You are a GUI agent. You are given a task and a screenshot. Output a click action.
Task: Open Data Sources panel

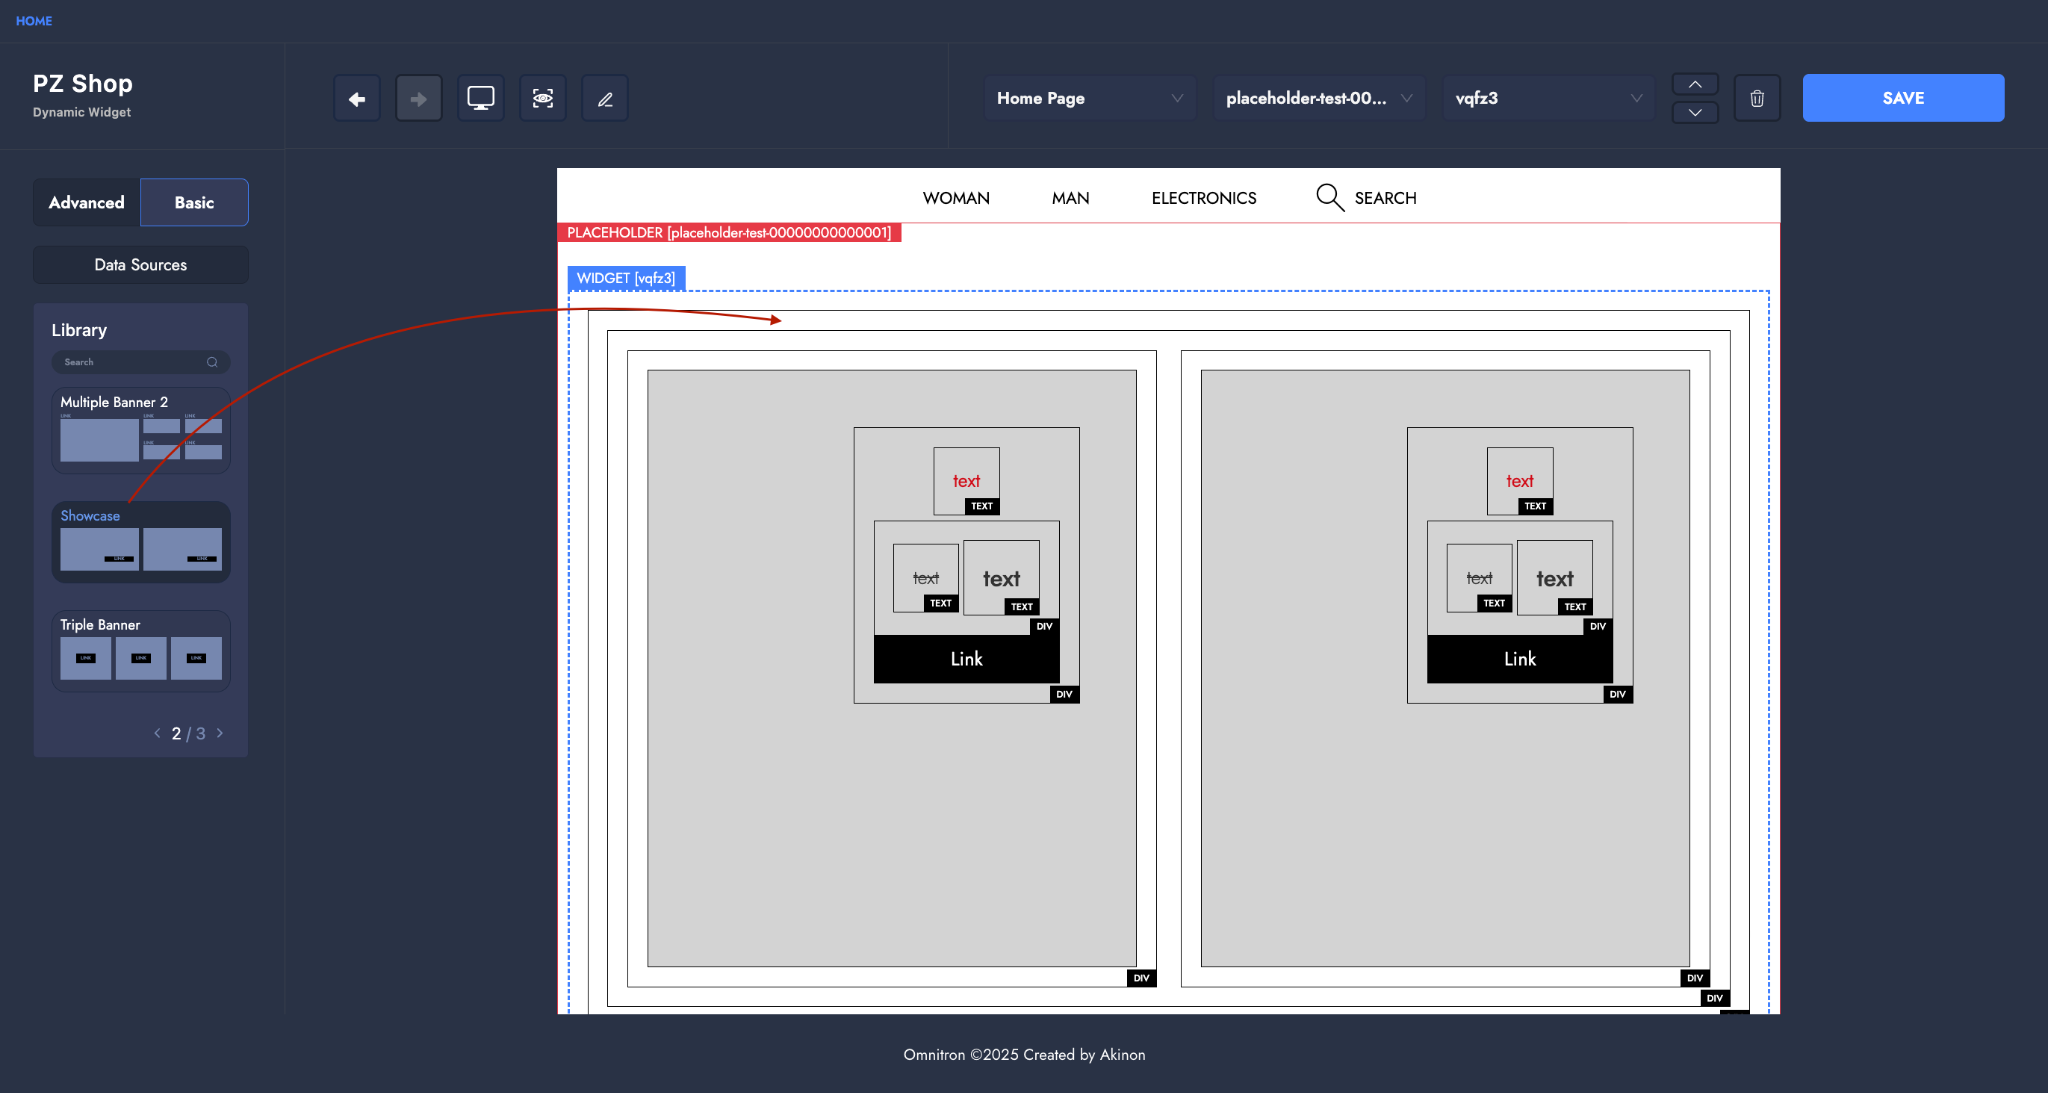click(x=141, y=265)
